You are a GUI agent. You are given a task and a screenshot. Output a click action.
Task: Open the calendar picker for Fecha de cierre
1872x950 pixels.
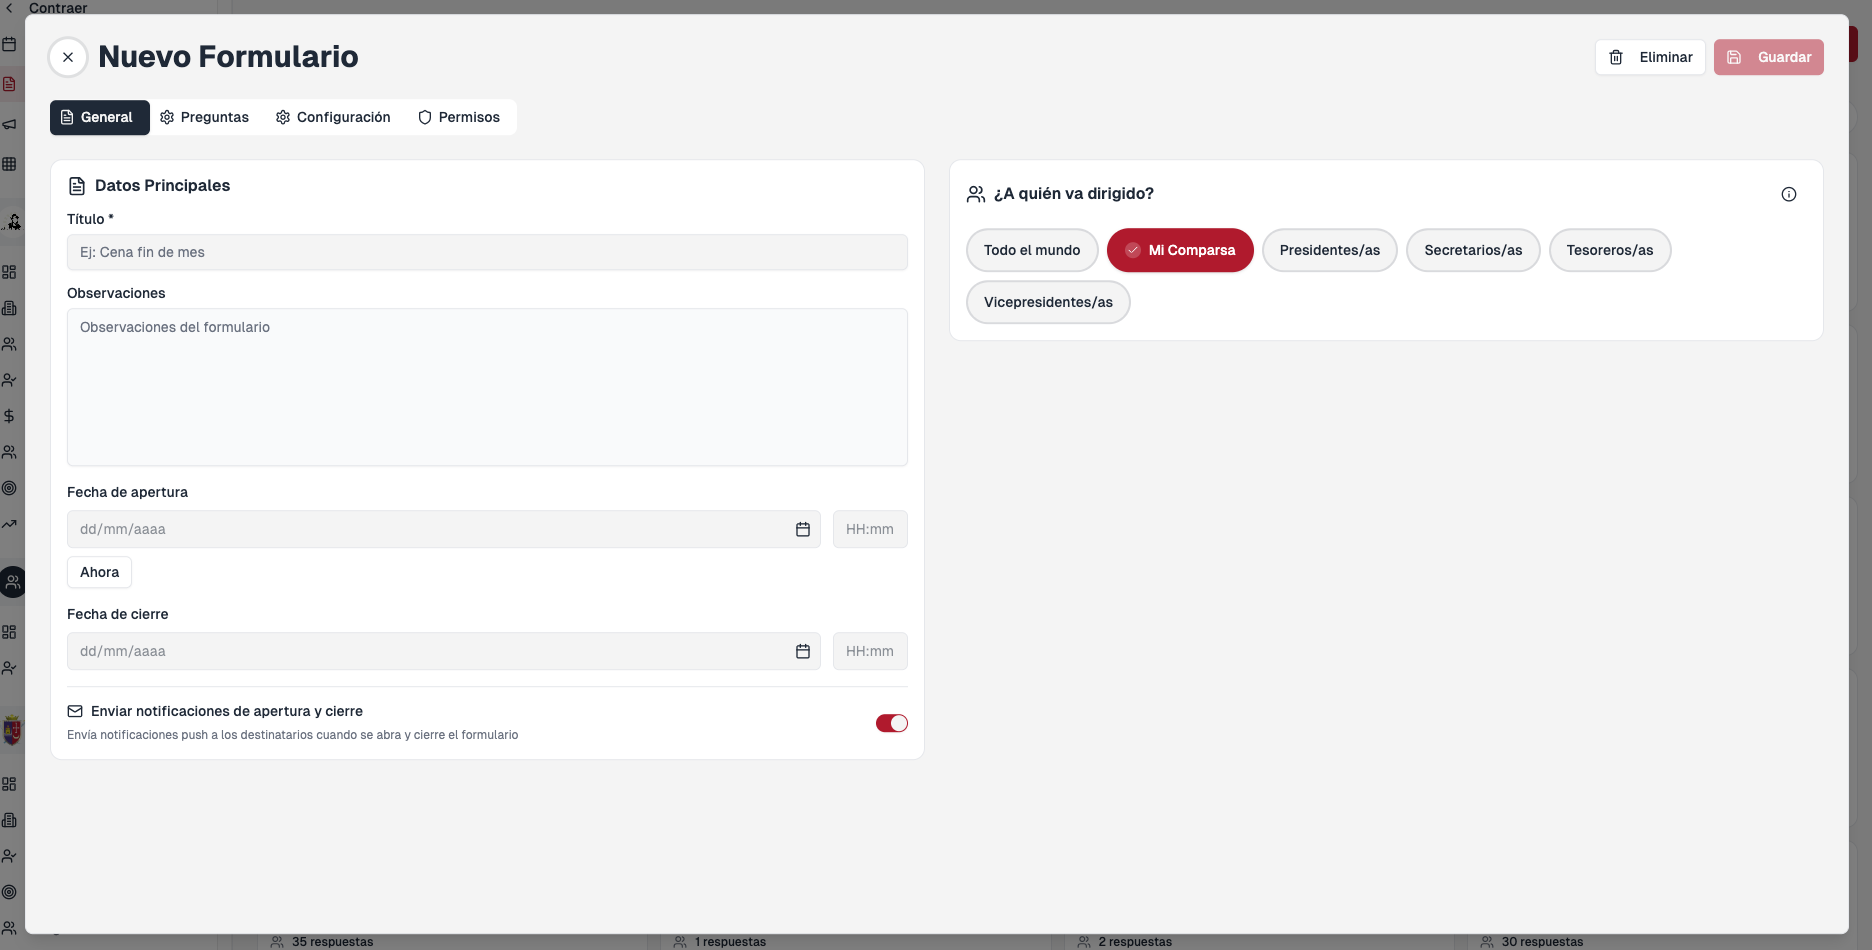[x=803, y=651]
